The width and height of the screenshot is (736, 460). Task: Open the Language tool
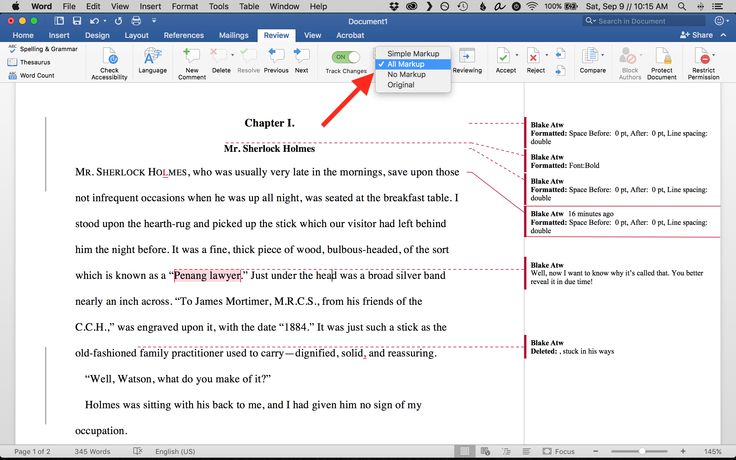153,60
